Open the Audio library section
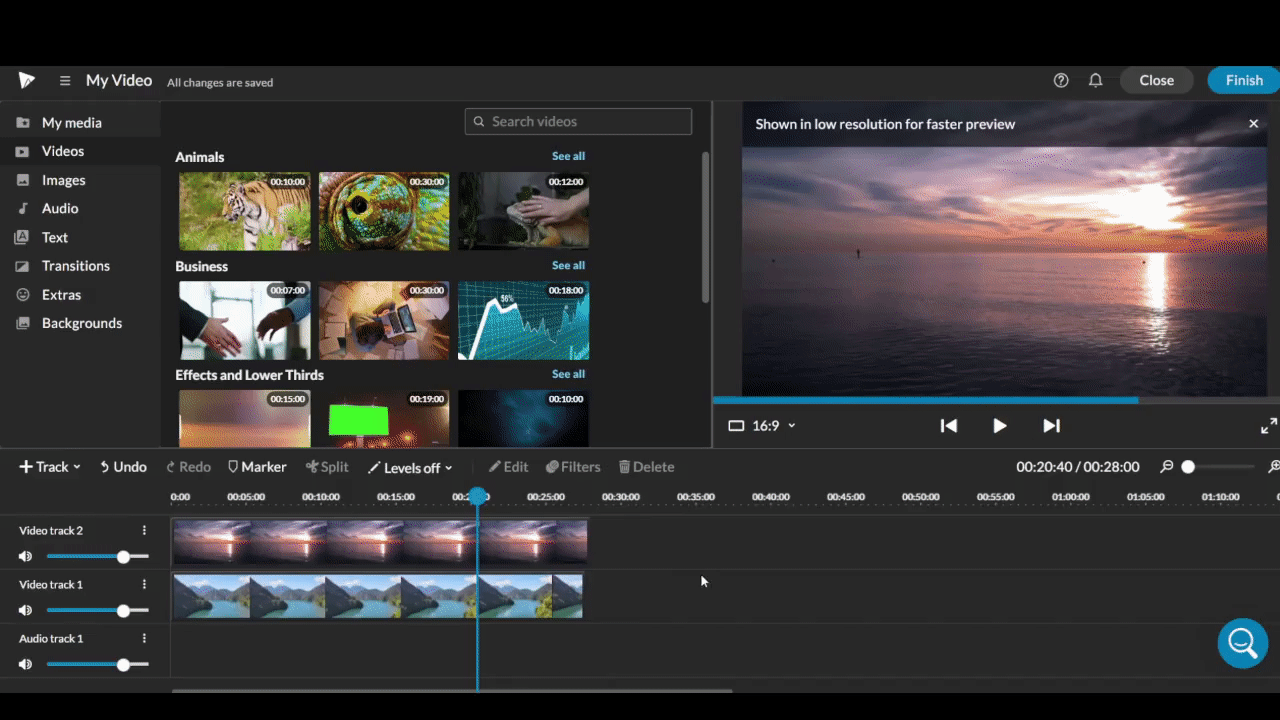The image size is (1280, 720). click(x=59, y=209)
